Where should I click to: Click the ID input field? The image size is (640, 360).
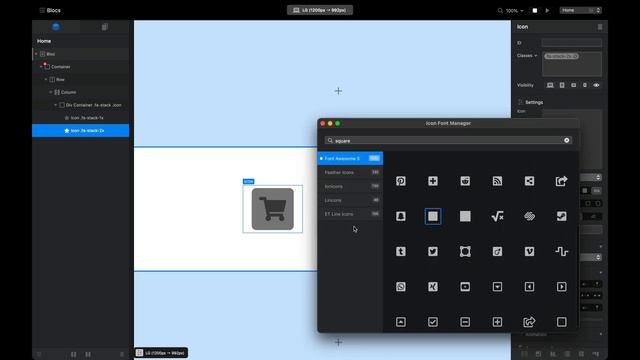(571, 43)
